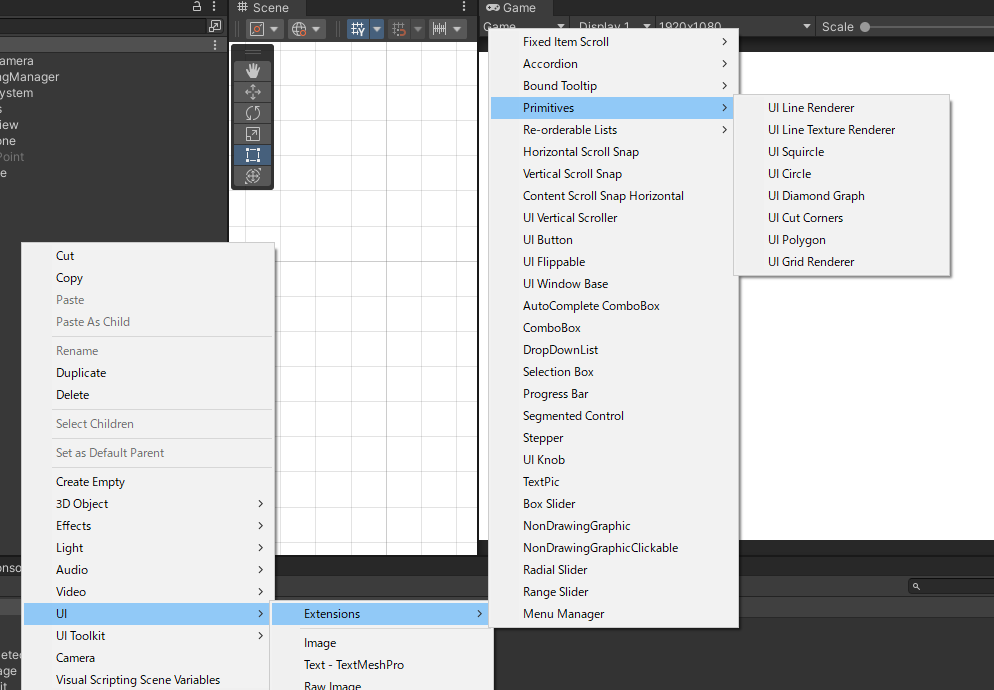The image size is (994, 690).
Task: Toggle grid visibility in Scene toolbar
Action: pyautogui.click(x=358, y=29)
